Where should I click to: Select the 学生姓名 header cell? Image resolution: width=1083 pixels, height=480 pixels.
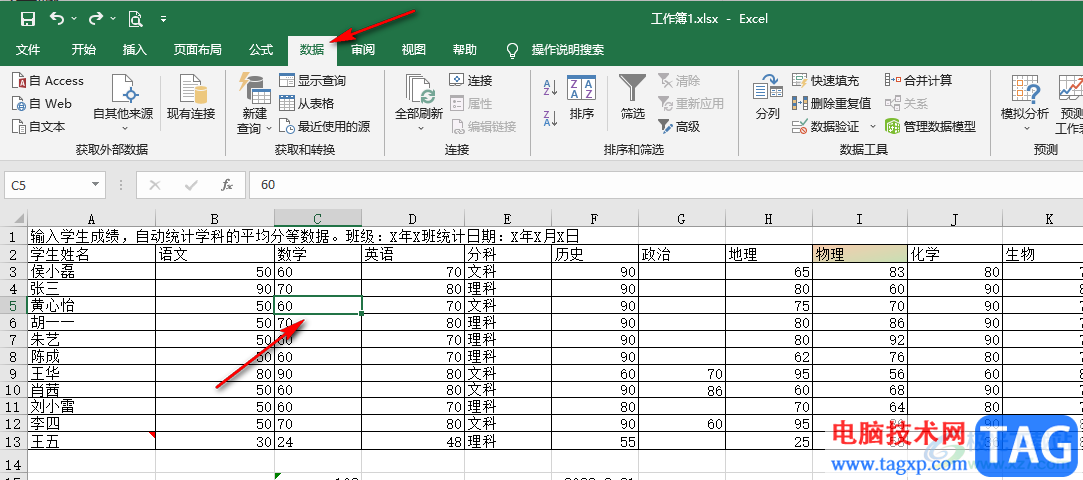(91, 254)
